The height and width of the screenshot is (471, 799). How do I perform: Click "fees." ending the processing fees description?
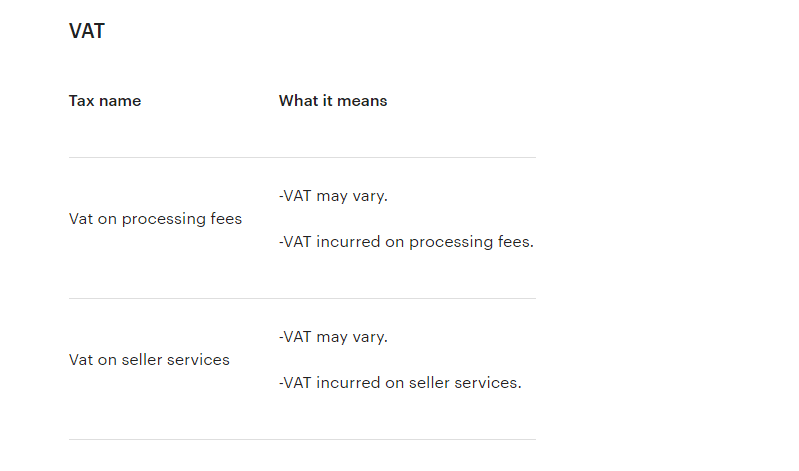[x=516, y=242]
